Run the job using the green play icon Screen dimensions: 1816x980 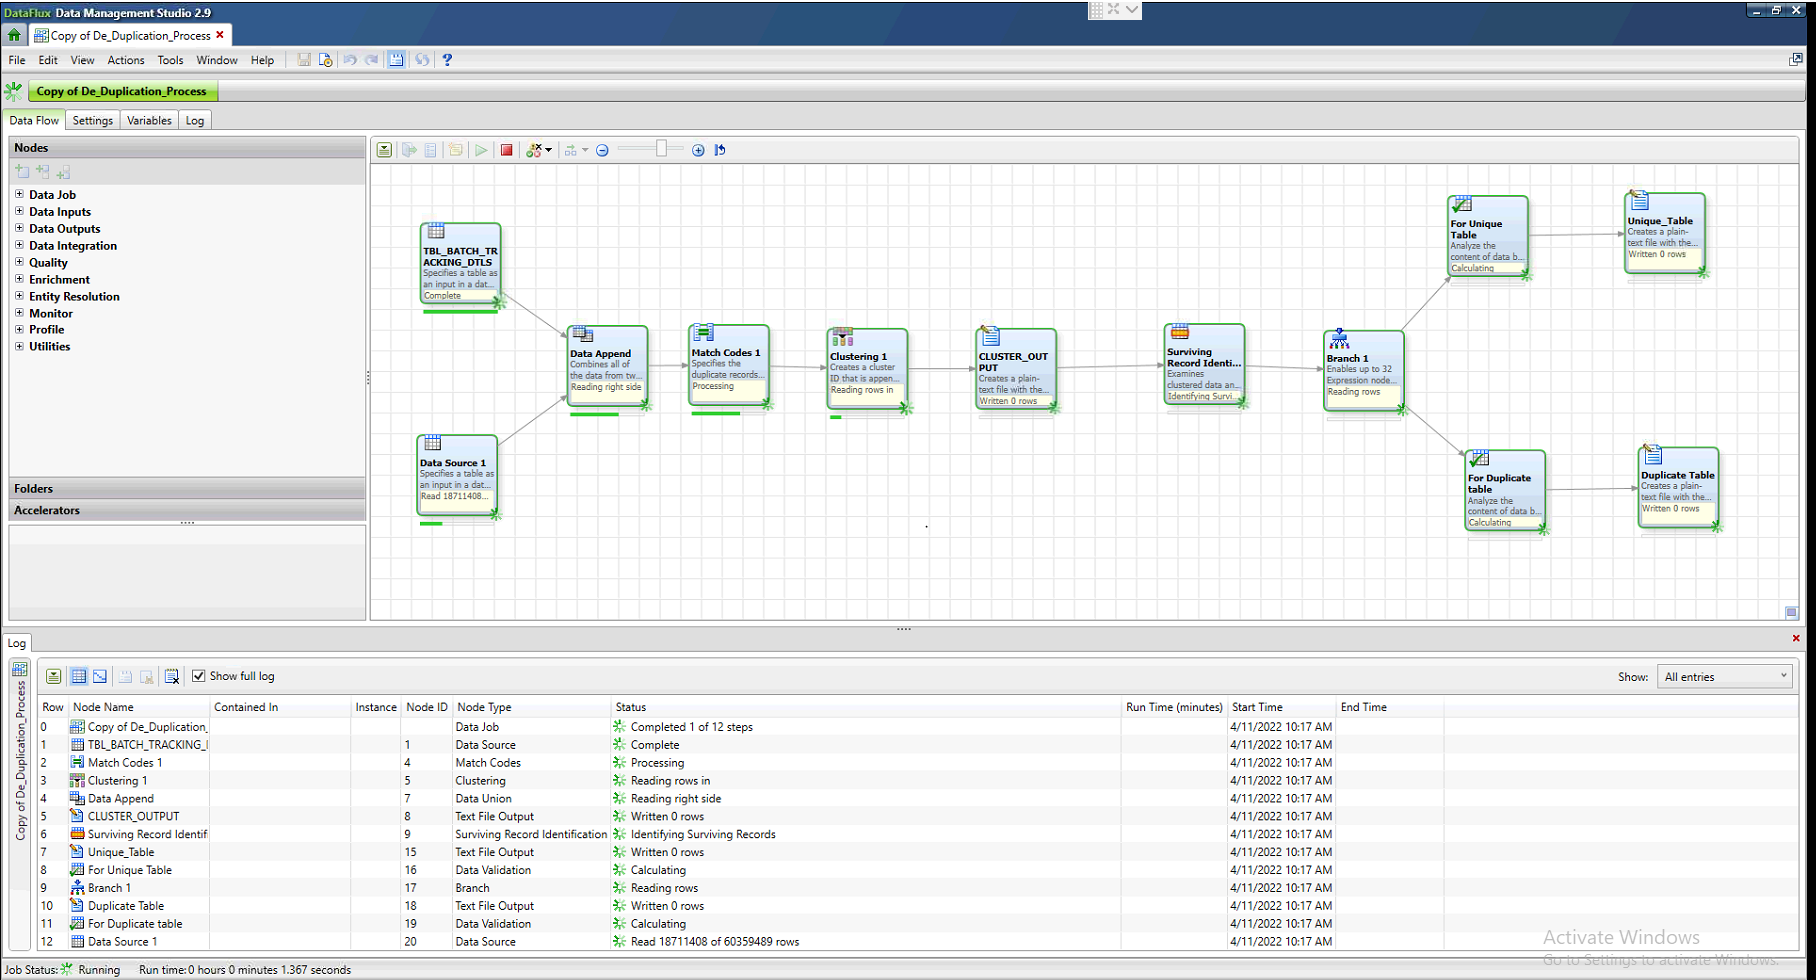pyautogui.click(x=480, y=149)
